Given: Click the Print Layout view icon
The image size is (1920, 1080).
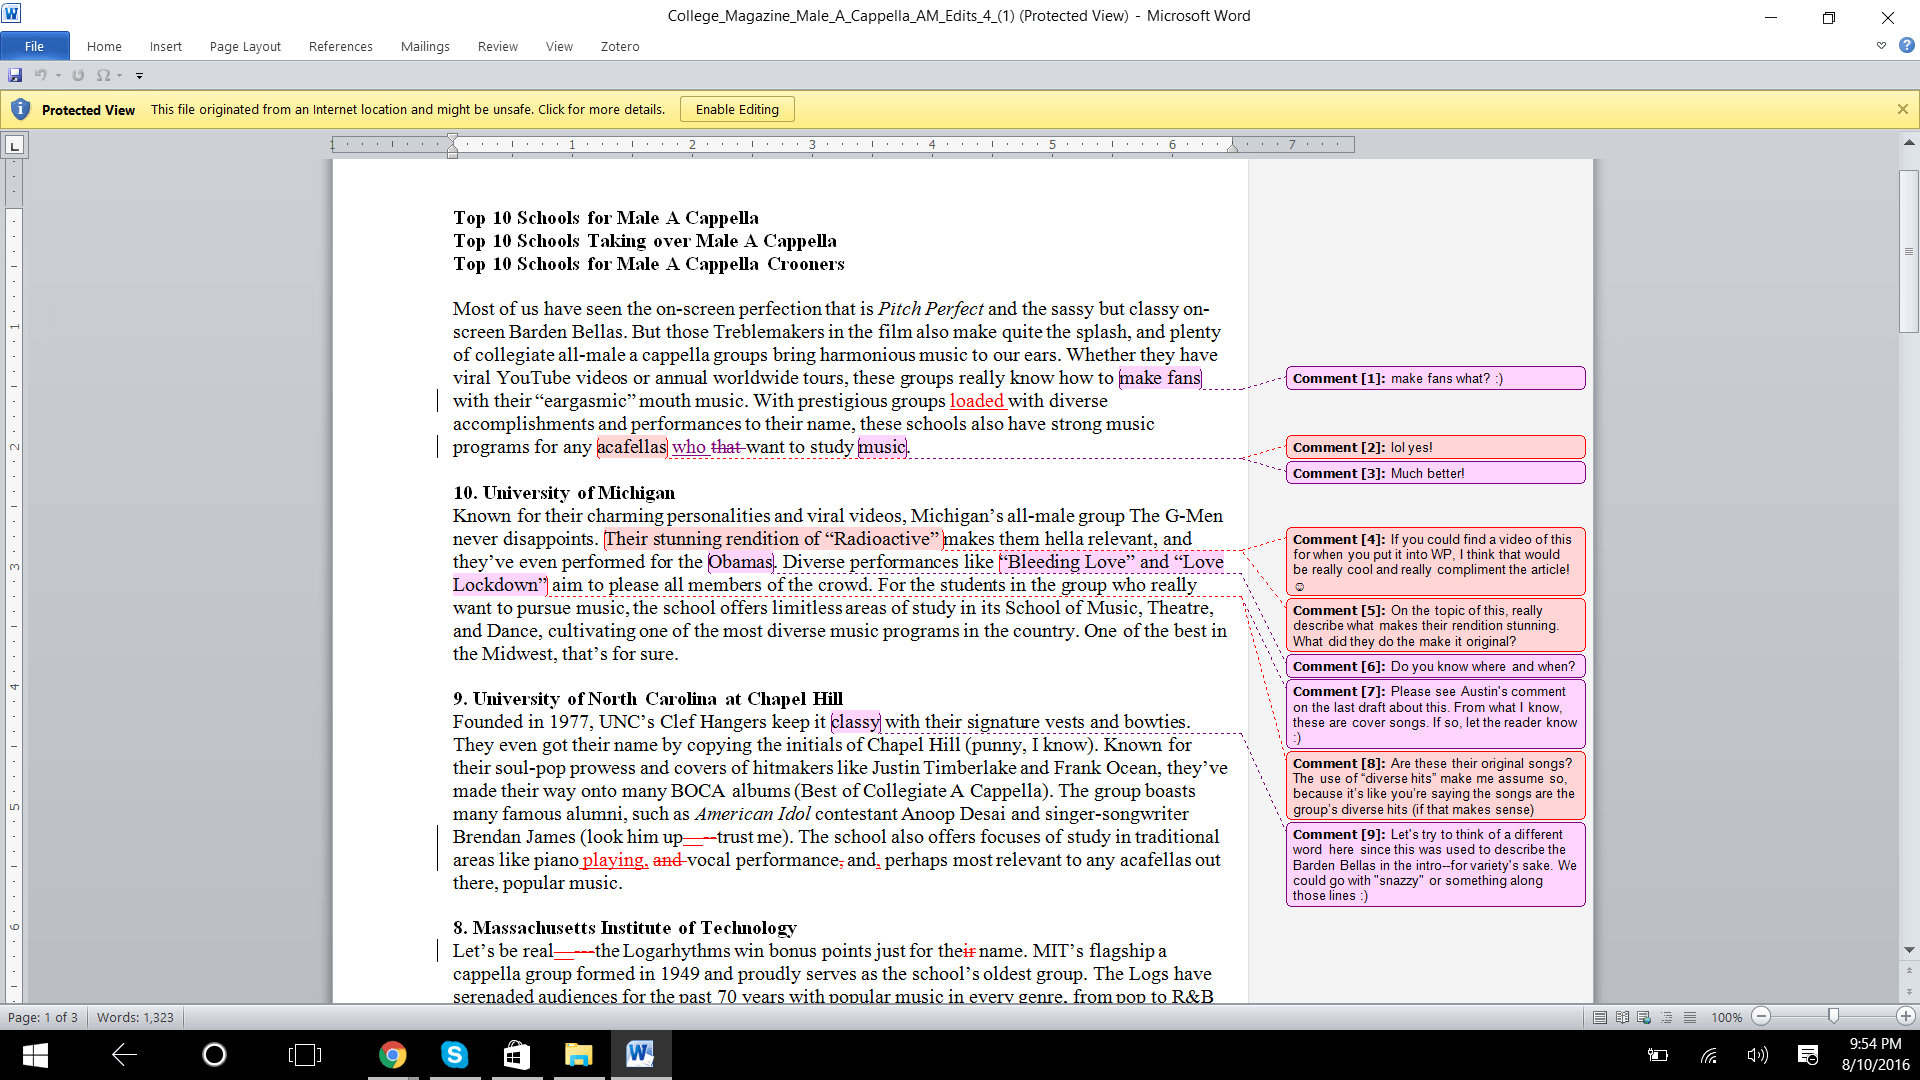Looking at the screenshot, I should 1600,1017.
